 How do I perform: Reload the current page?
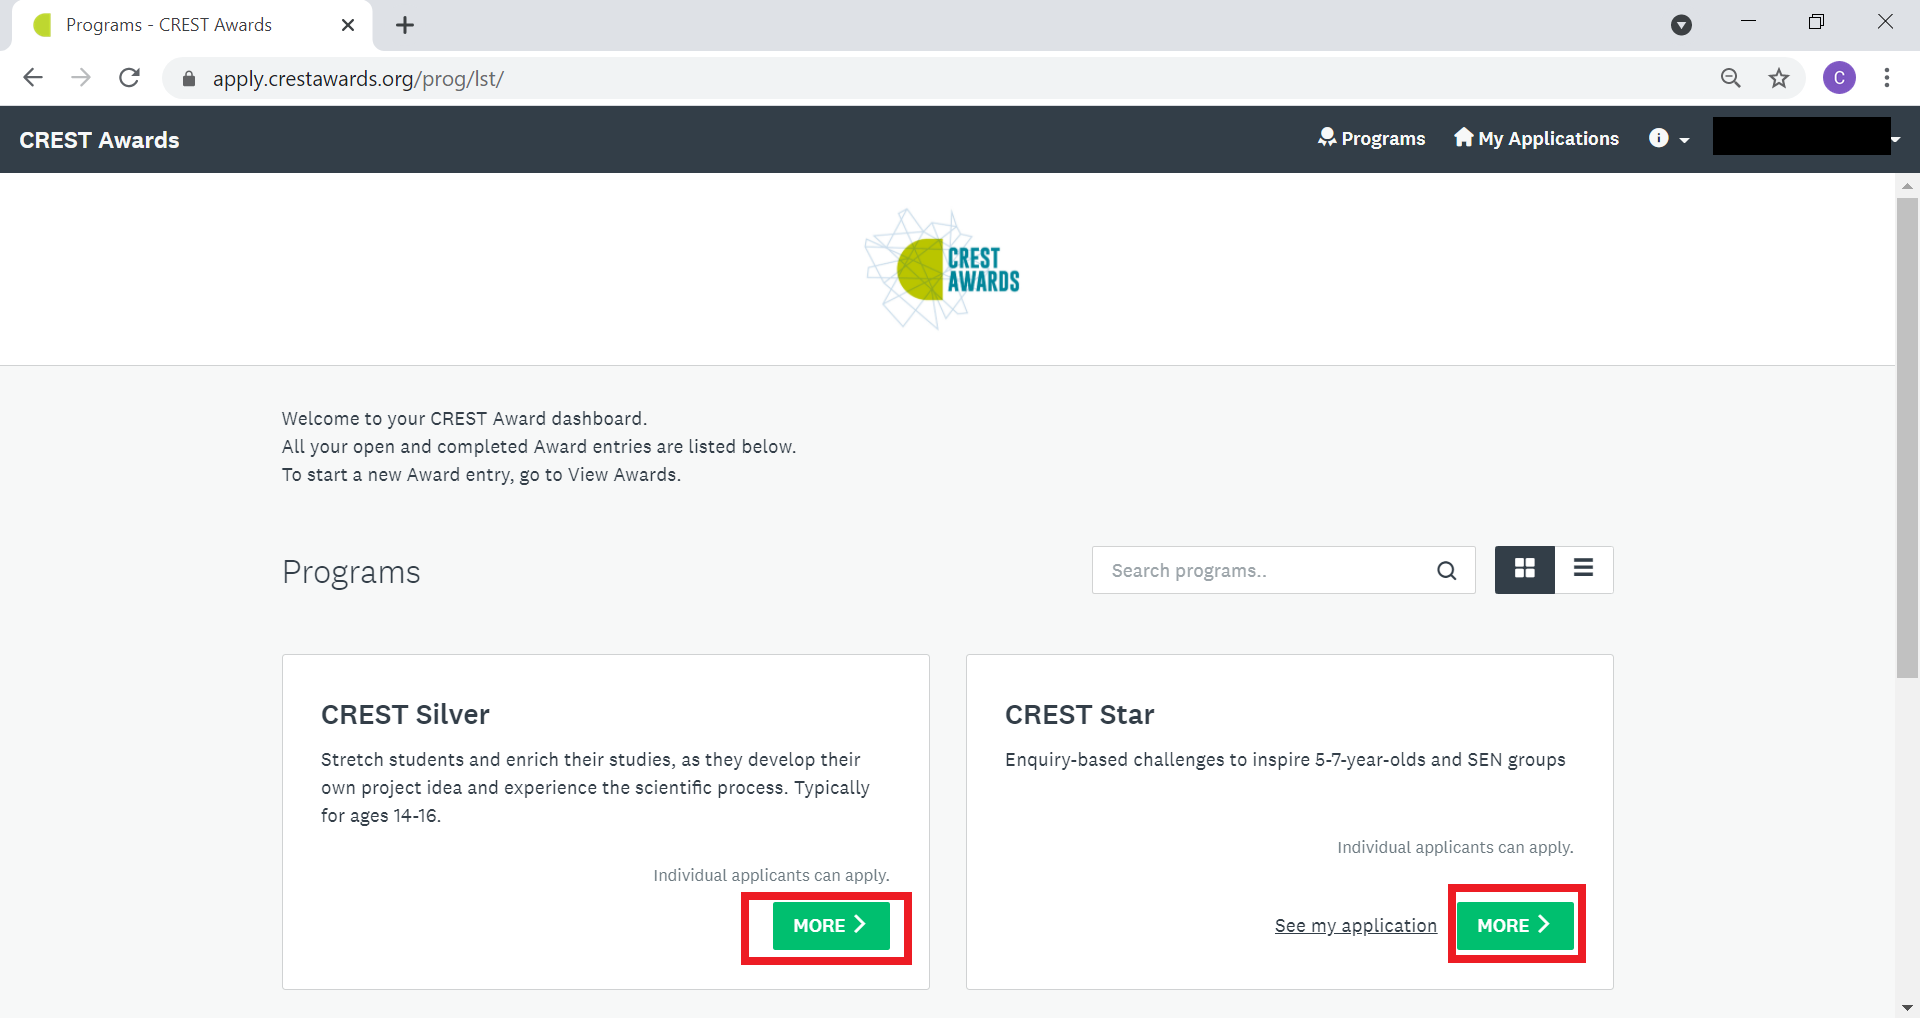tap(129, 78)
